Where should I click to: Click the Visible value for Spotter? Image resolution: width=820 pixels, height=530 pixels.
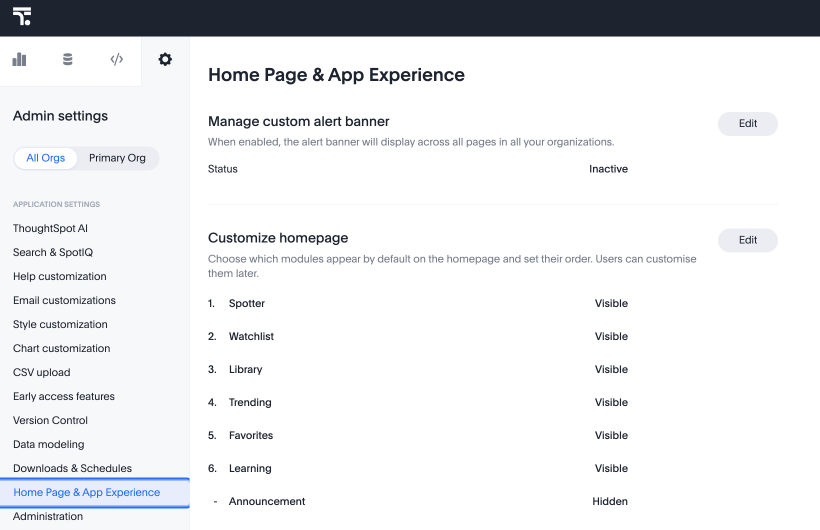(611, 303)
